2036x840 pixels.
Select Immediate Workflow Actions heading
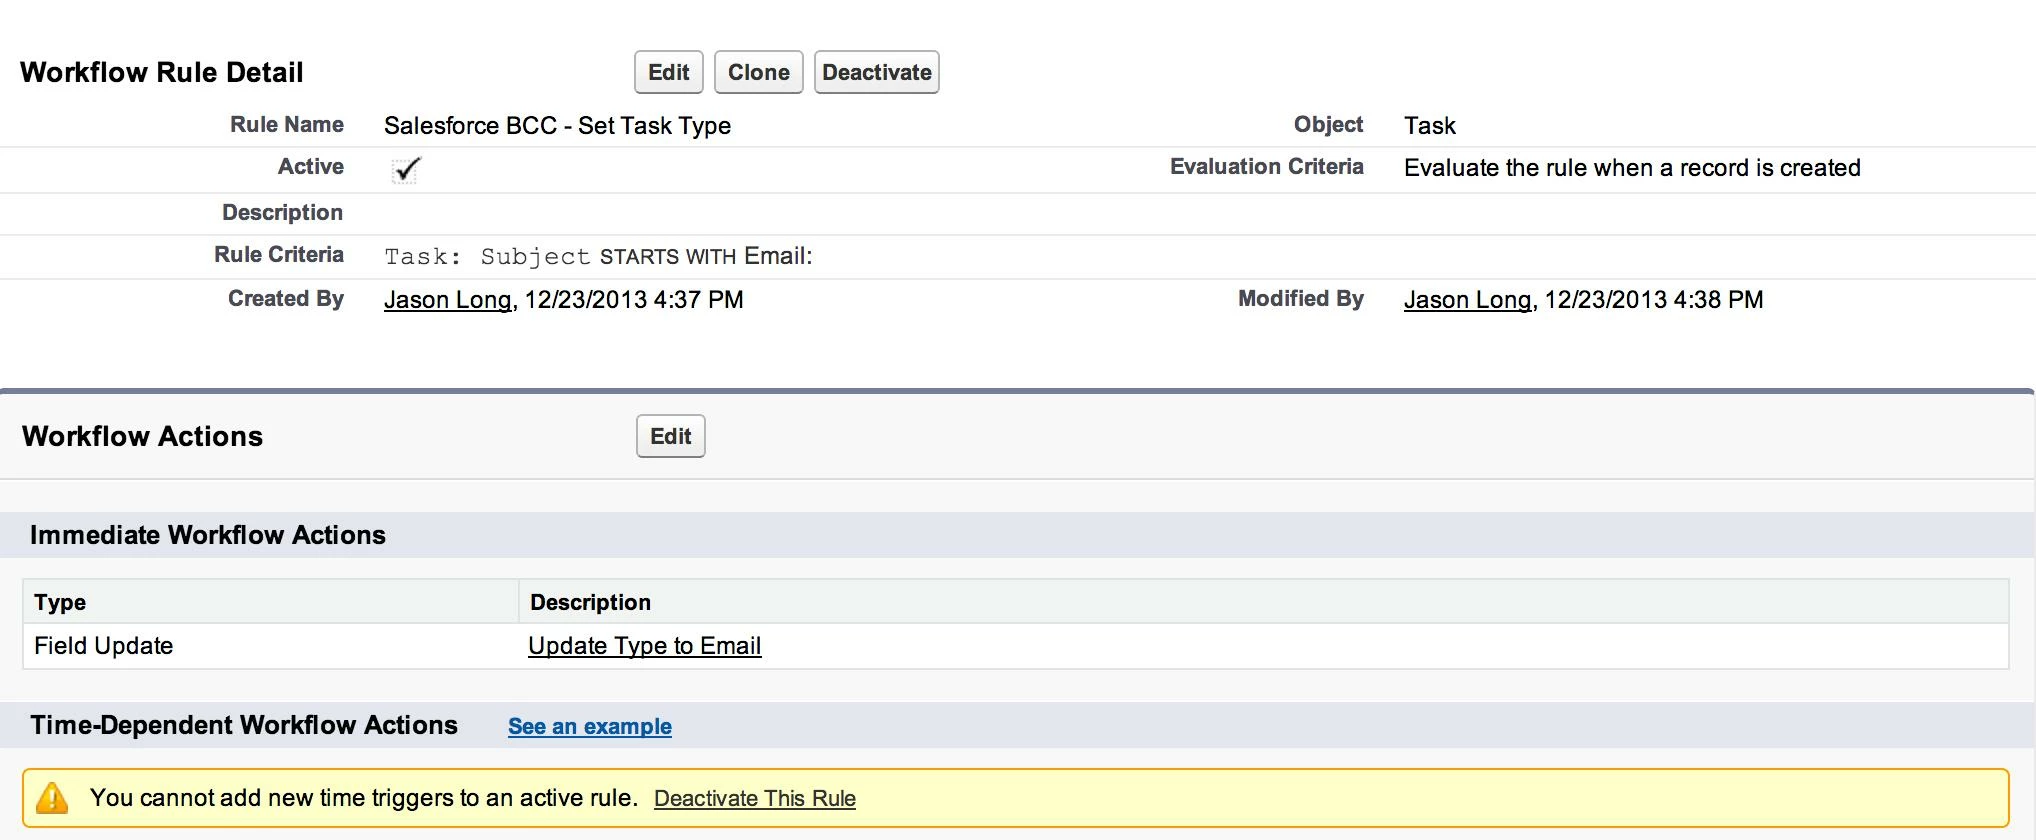(x=208, y=535)
